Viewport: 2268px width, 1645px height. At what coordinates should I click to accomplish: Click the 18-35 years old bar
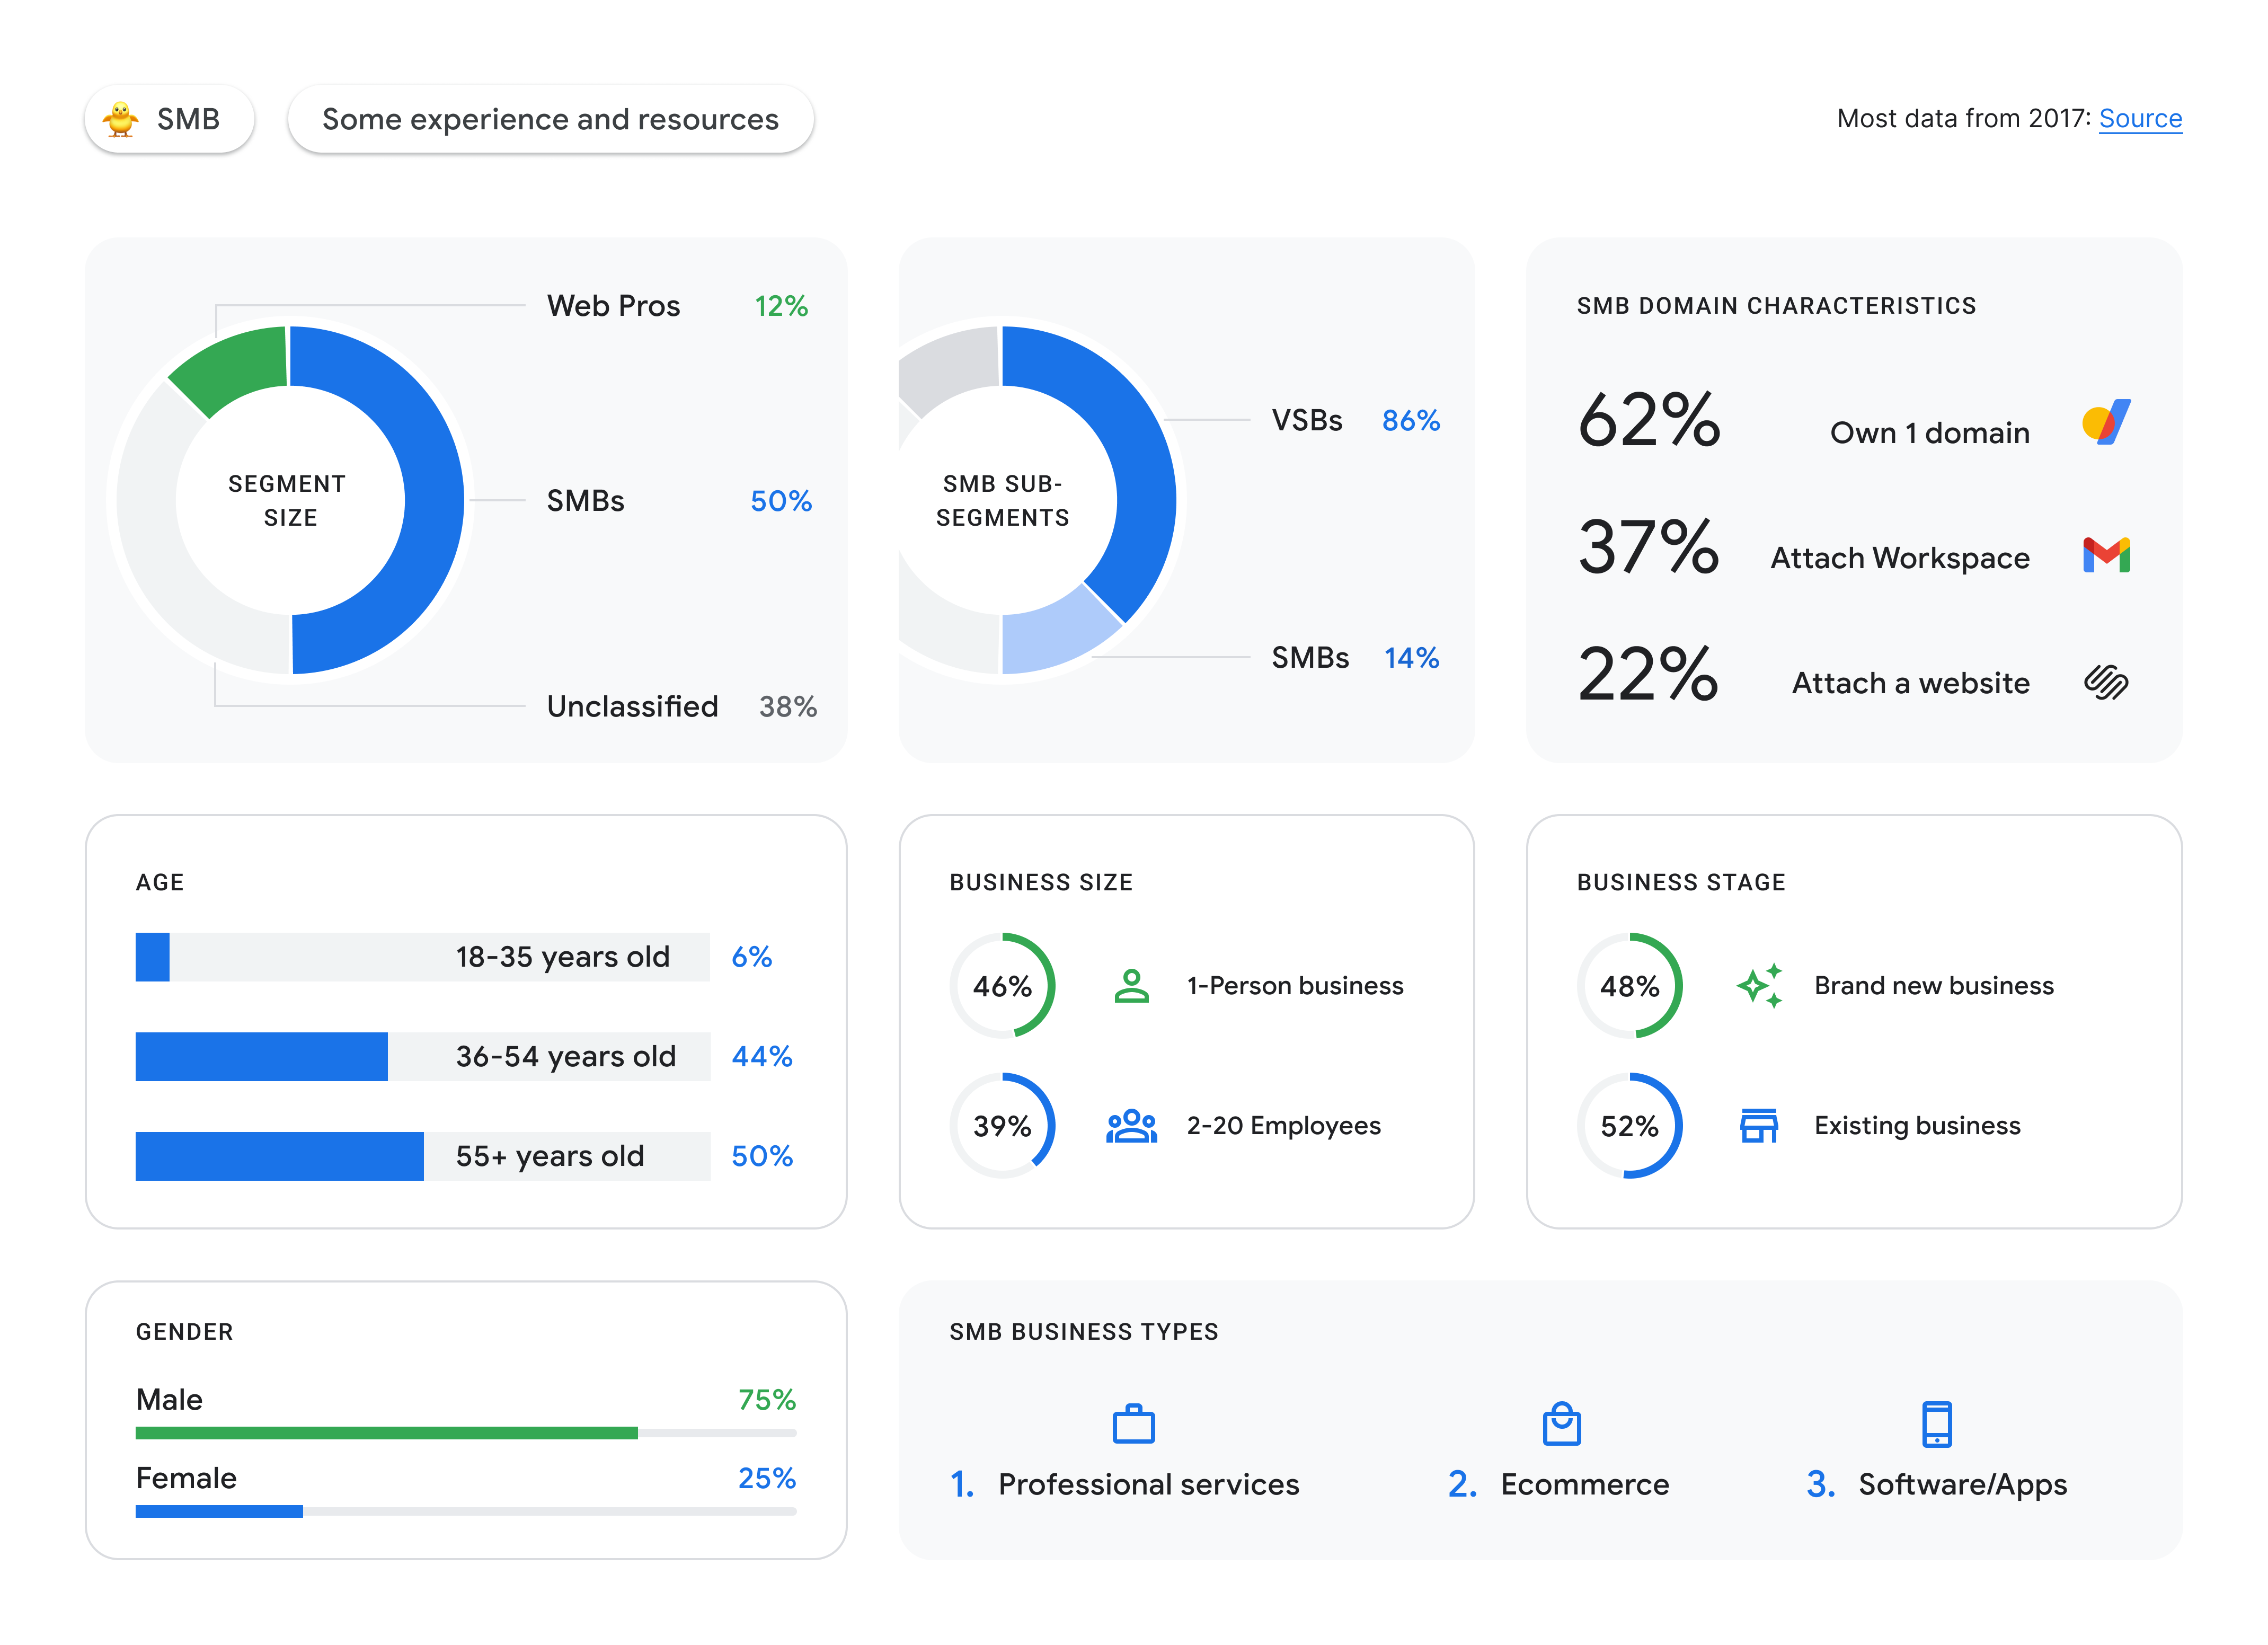point(423,957)
